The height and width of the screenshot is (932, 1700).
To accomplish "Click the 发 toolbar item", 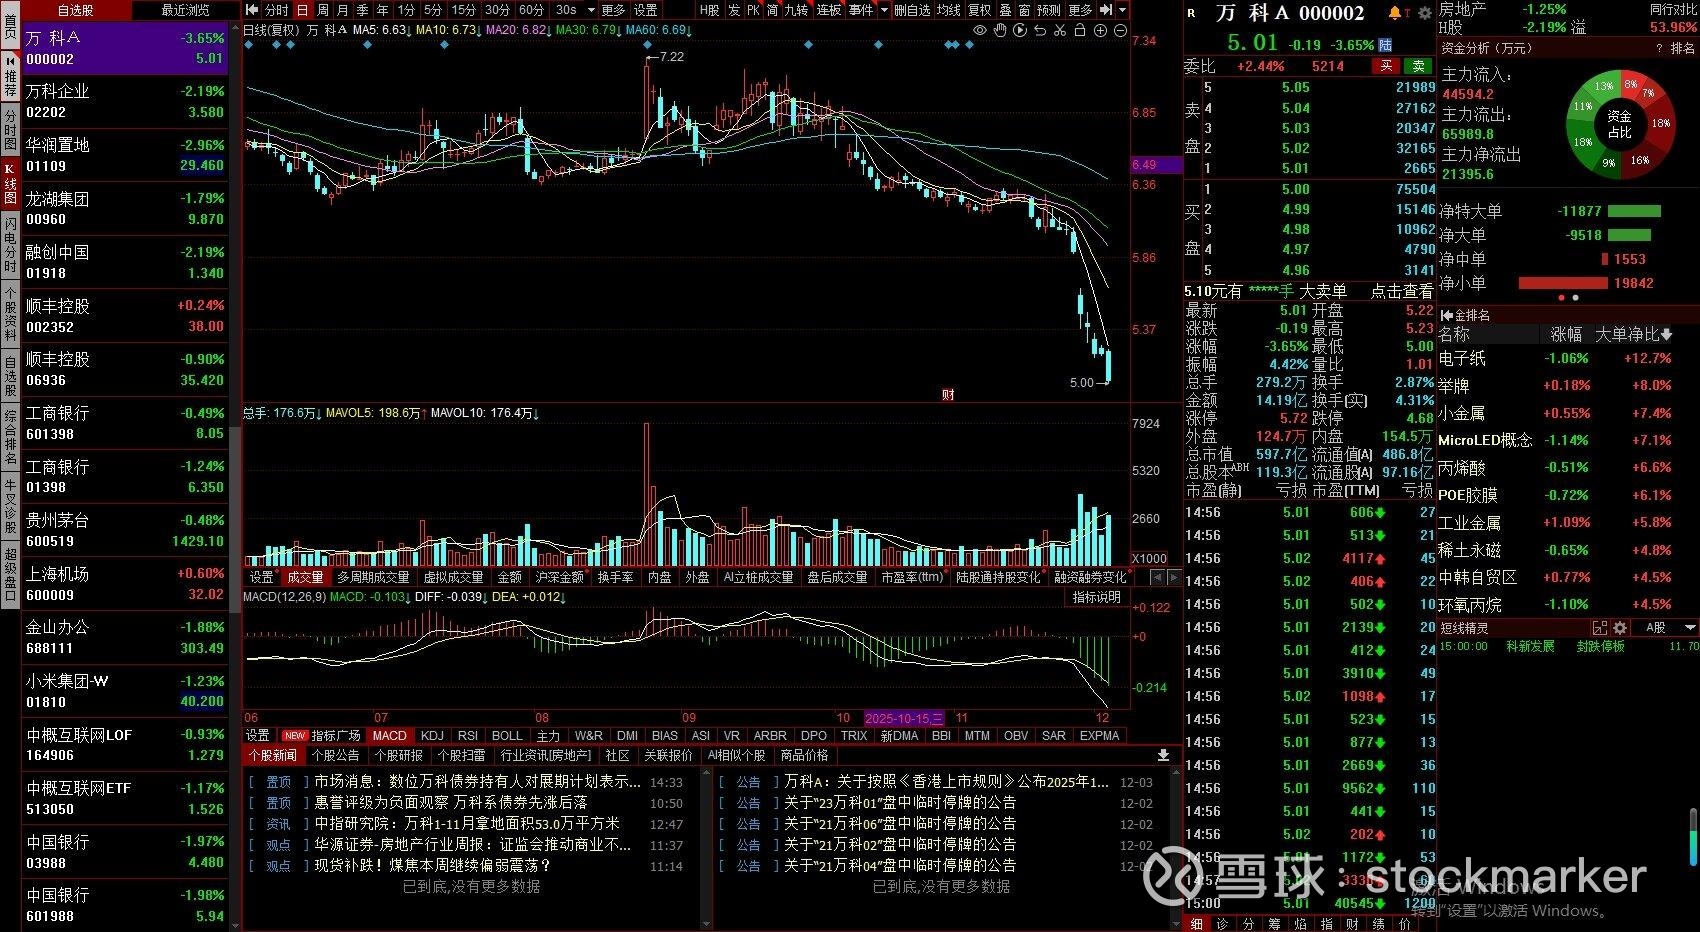I will pos(734,10).
